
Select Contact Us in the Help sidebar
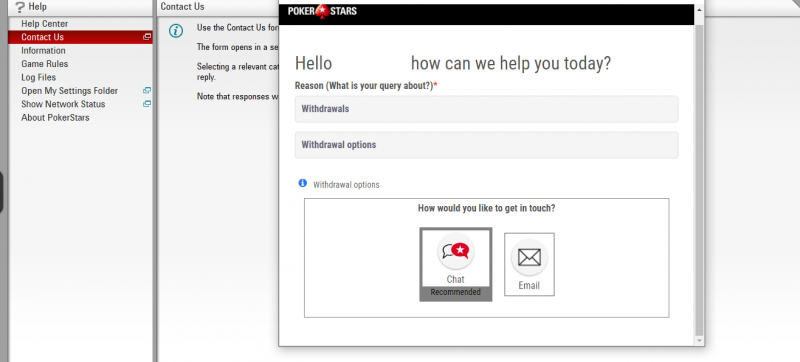80,37
